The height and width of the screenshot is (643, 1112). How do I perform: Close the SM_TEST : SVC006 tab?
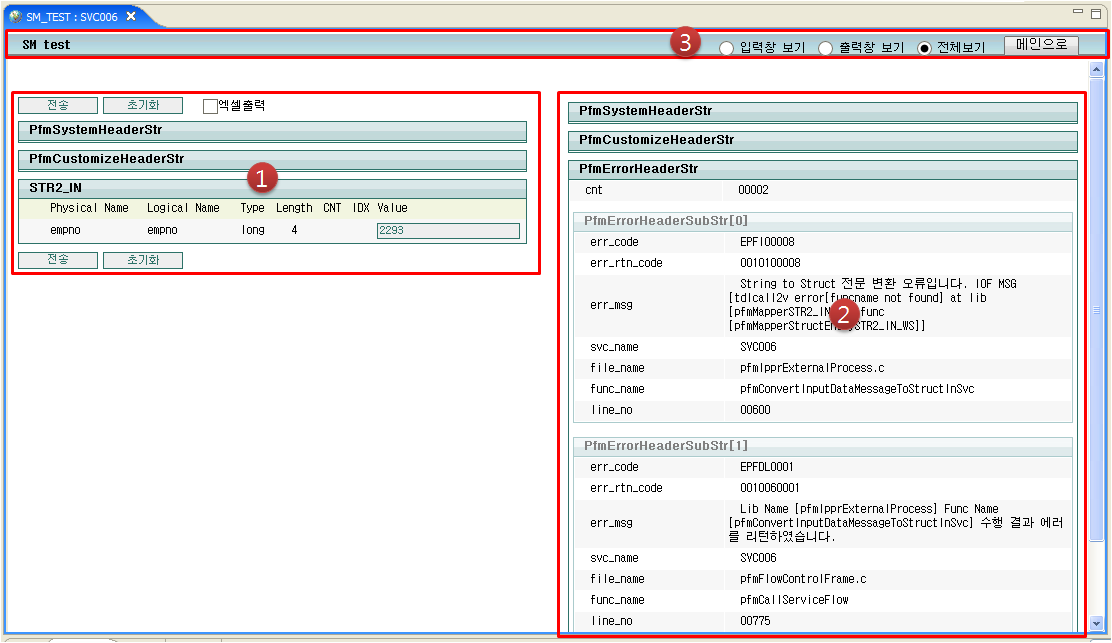[131, 16]
